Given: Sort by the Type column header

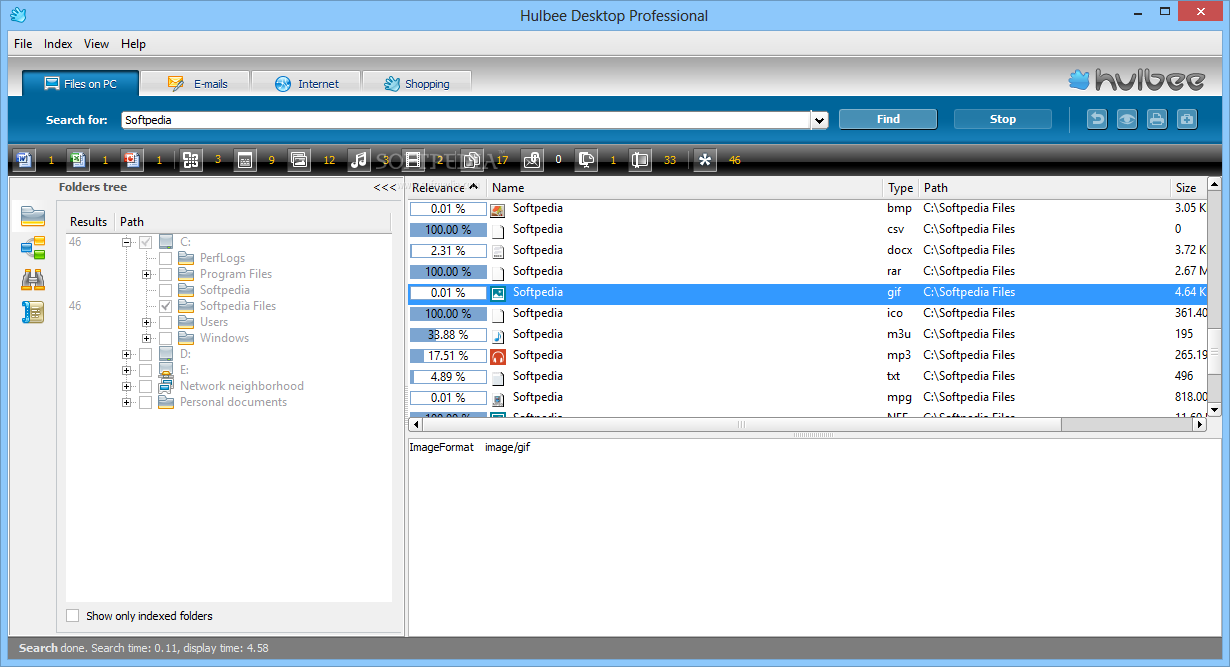Looking at the screenshot, I should tap(901, 188).
